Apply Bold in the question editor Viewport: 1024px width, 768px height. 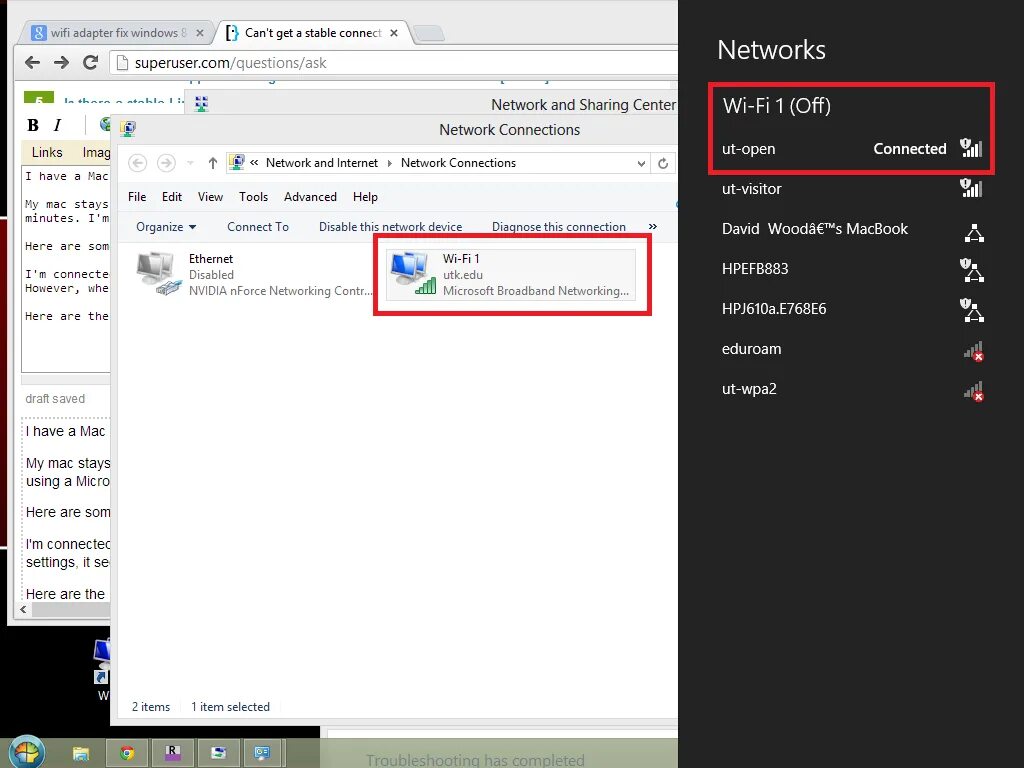pyautogui.click(x=33, y=125)
